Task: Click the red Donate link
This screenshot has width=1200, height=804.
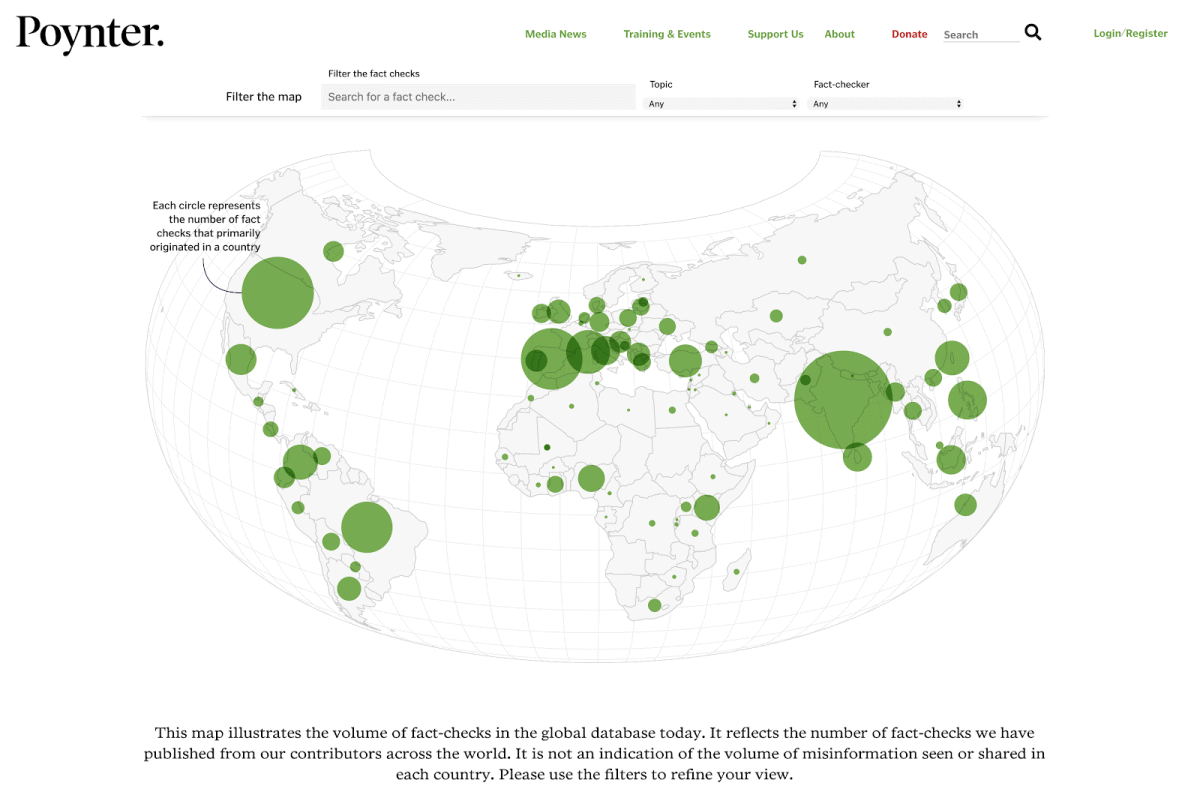Action: click(x=910, y=34)
